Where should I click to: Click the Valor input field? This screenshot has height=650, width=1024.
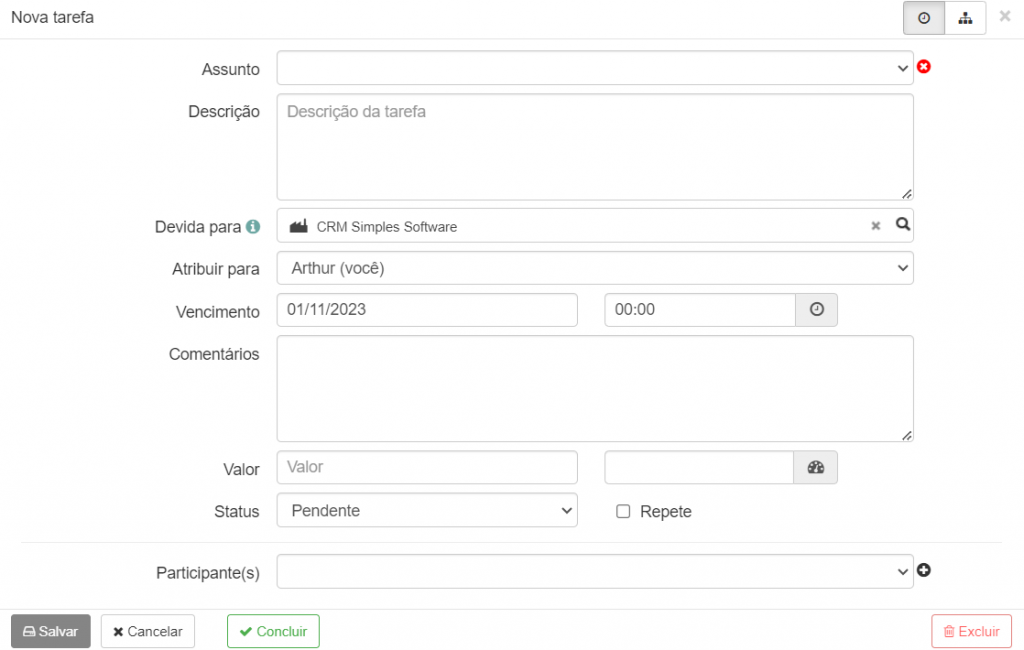point(427,467)
